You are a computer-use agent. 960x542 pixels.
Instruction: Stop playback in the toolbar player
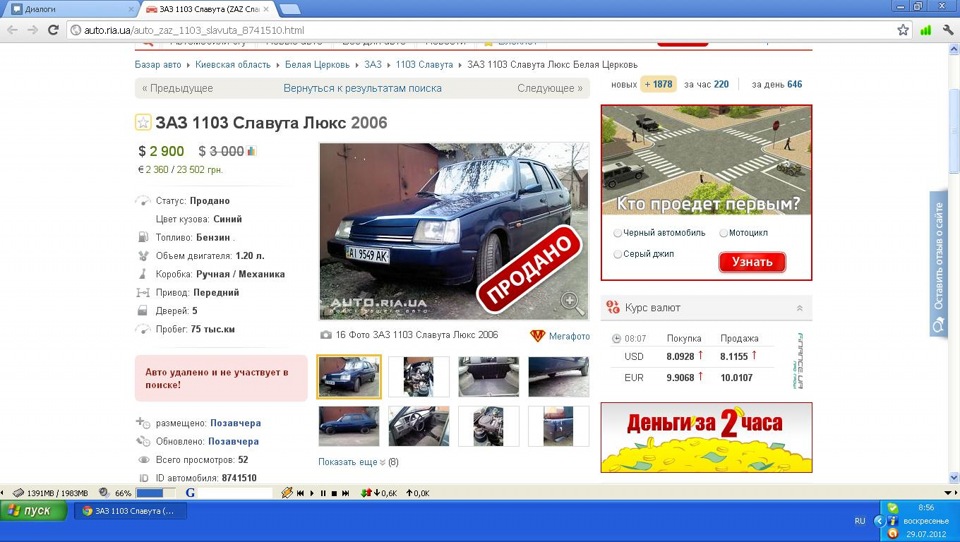click(334, 492)
